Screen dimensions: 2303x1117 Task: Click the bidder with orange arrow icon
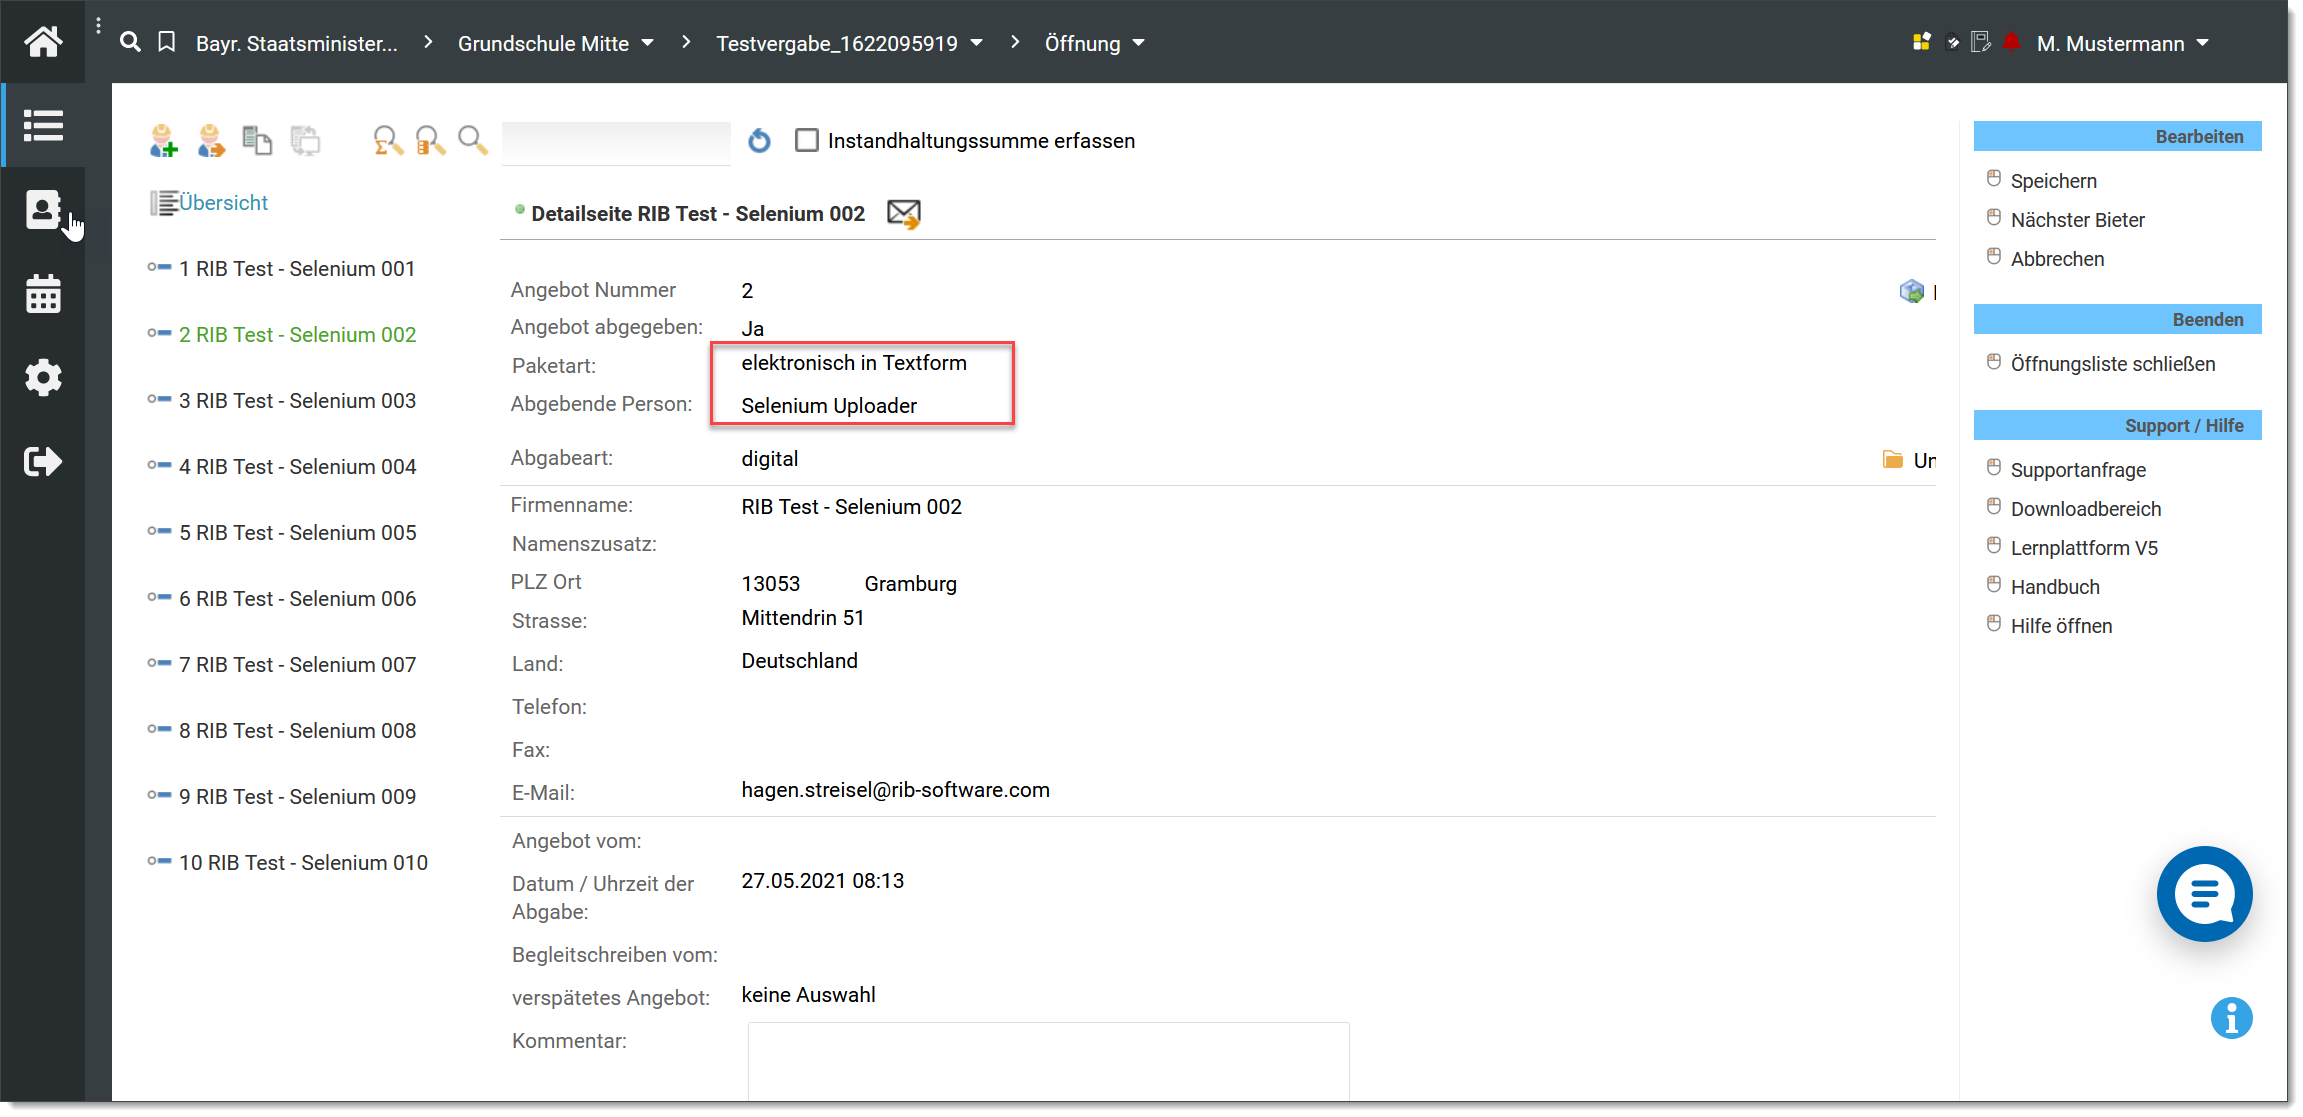(211, 141)
